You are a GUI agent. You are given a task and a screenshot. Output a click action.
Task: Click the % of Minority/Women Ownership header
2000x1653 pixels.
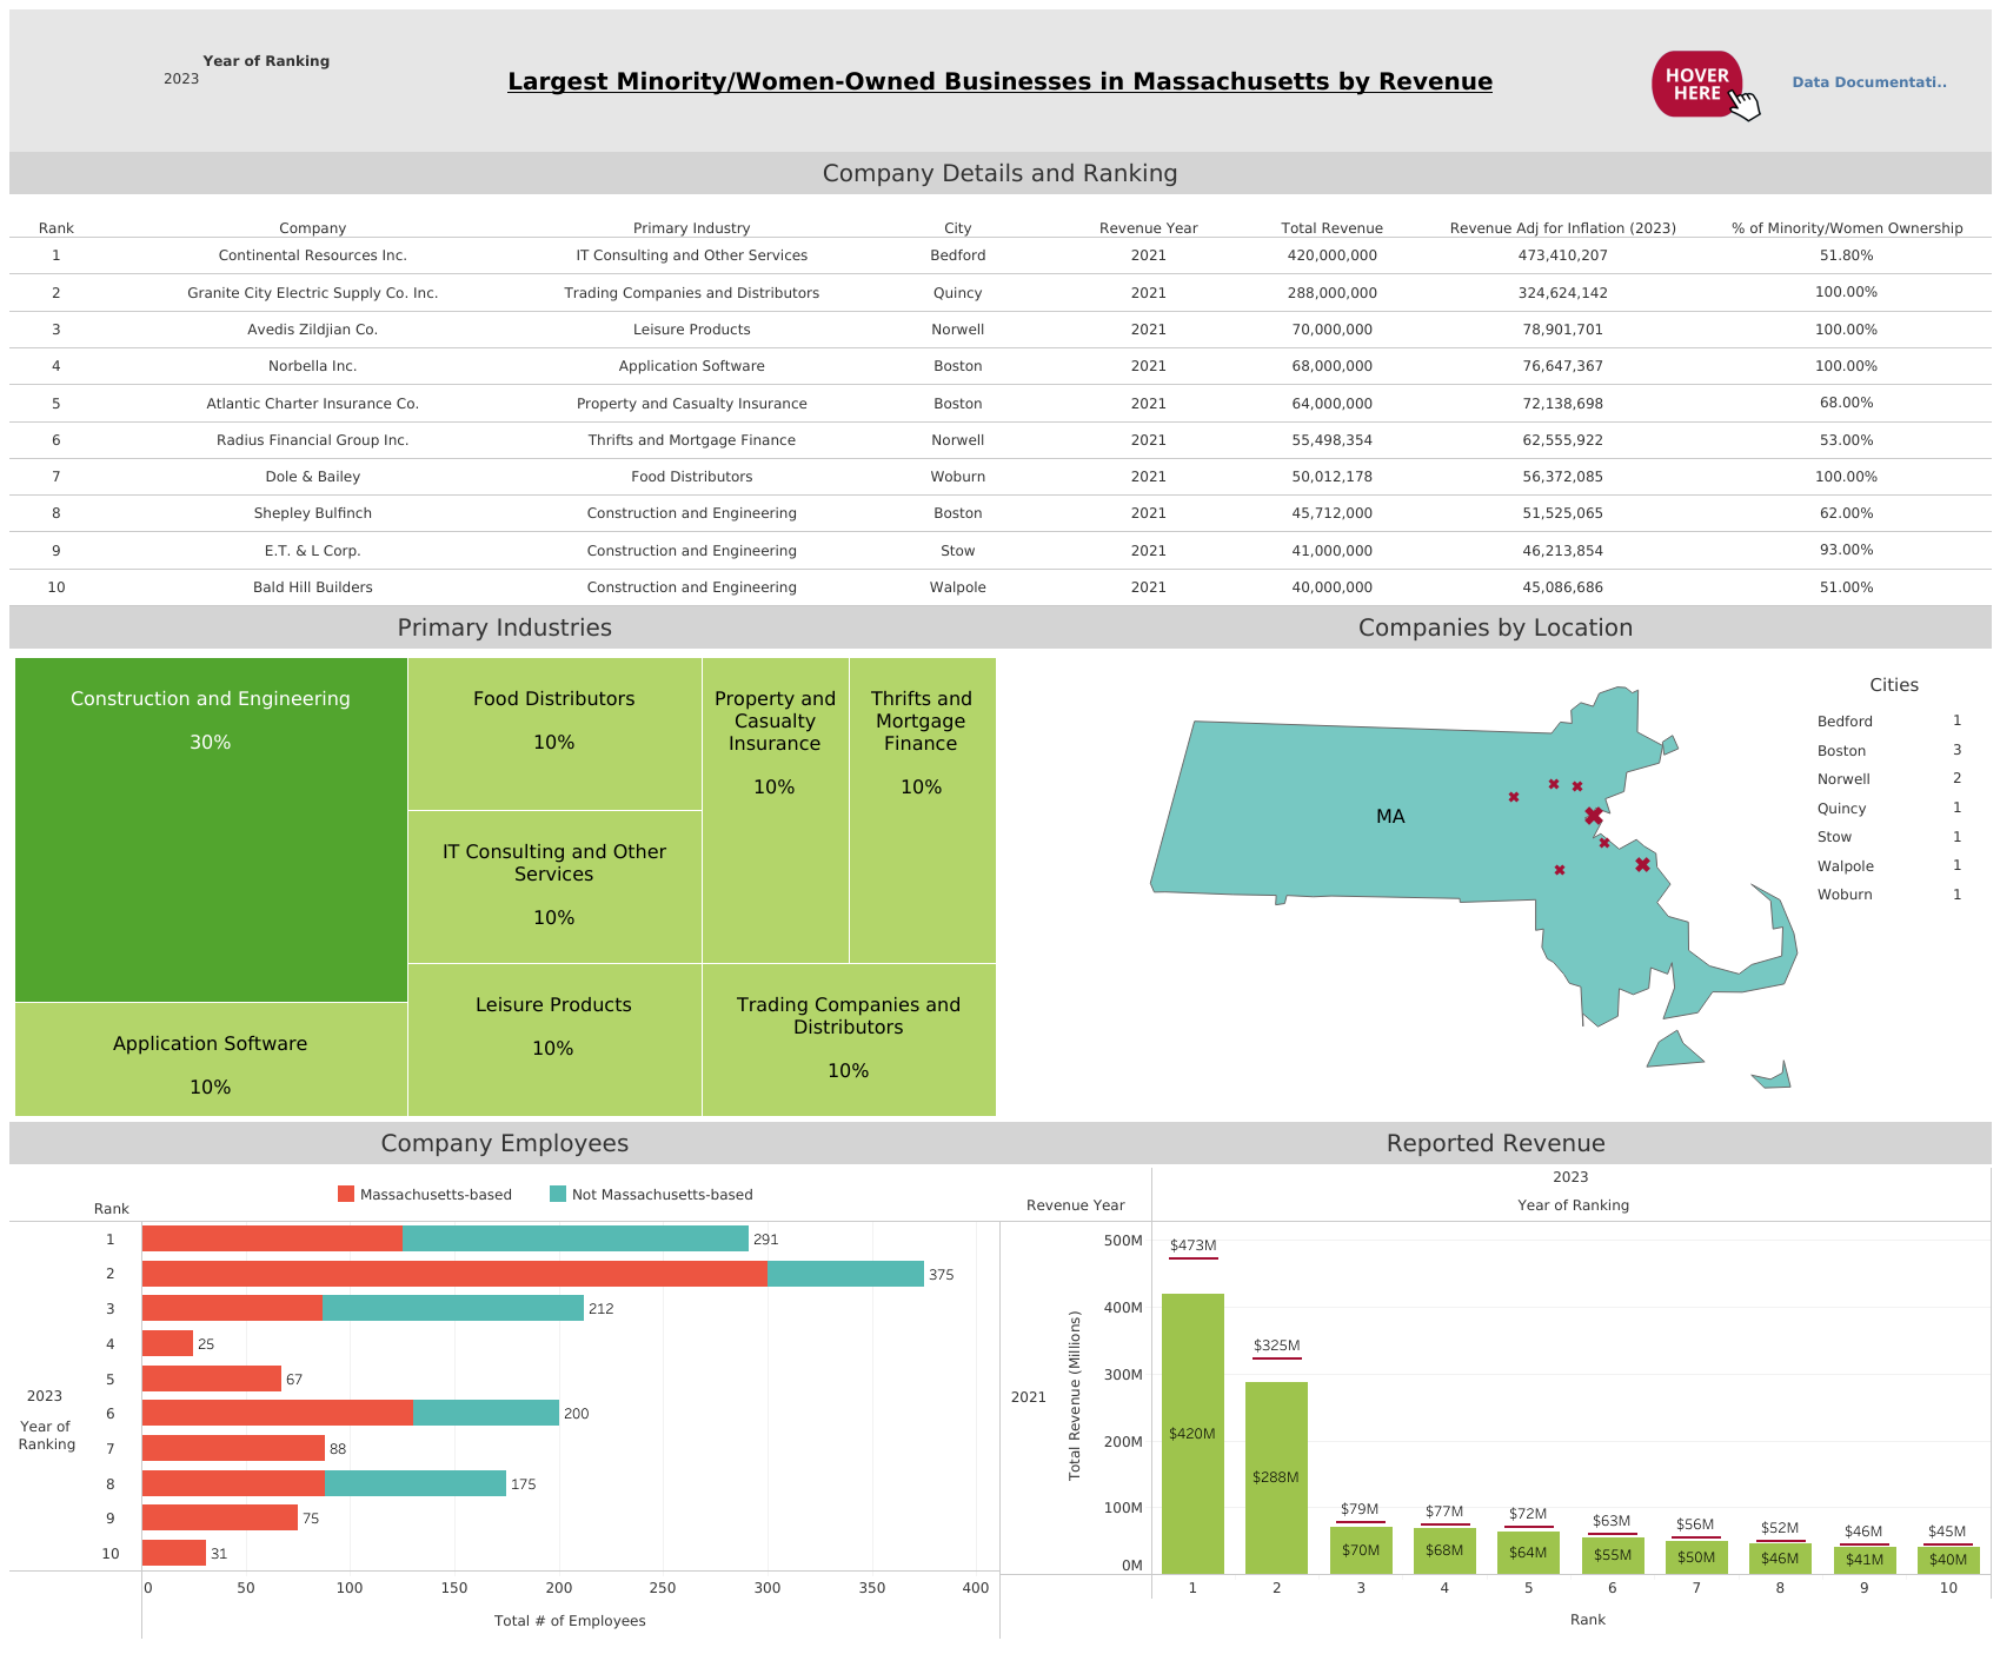coord(1846,228)
